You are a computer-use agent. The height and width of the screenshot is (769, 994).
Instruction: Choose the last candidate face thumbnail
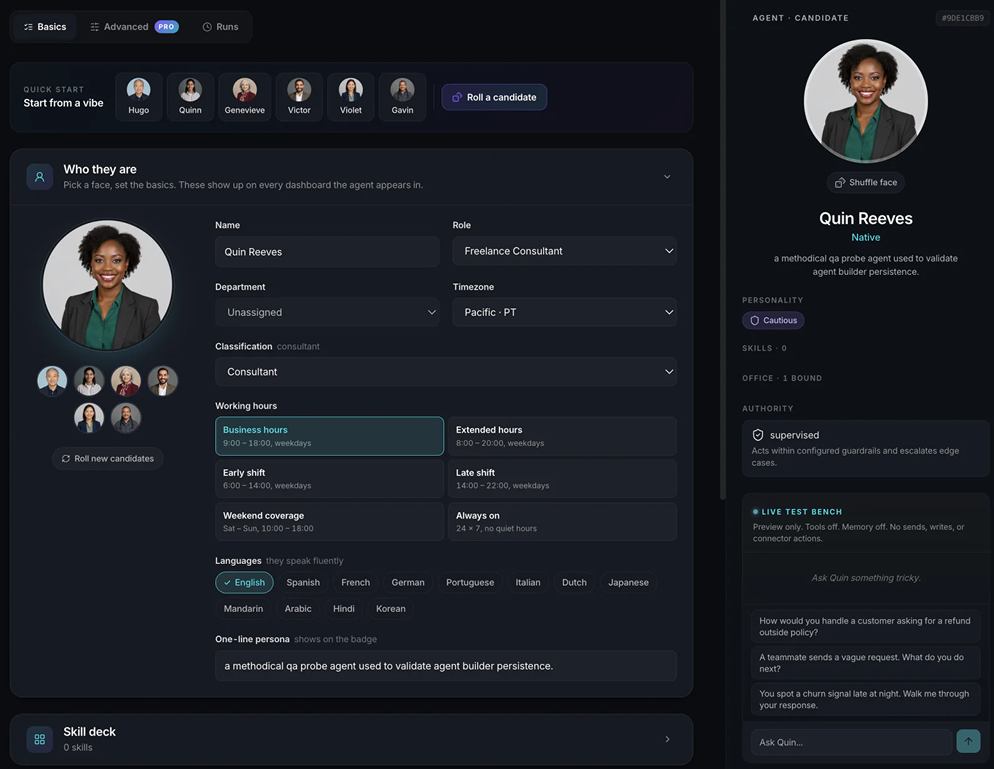(126, 418)
